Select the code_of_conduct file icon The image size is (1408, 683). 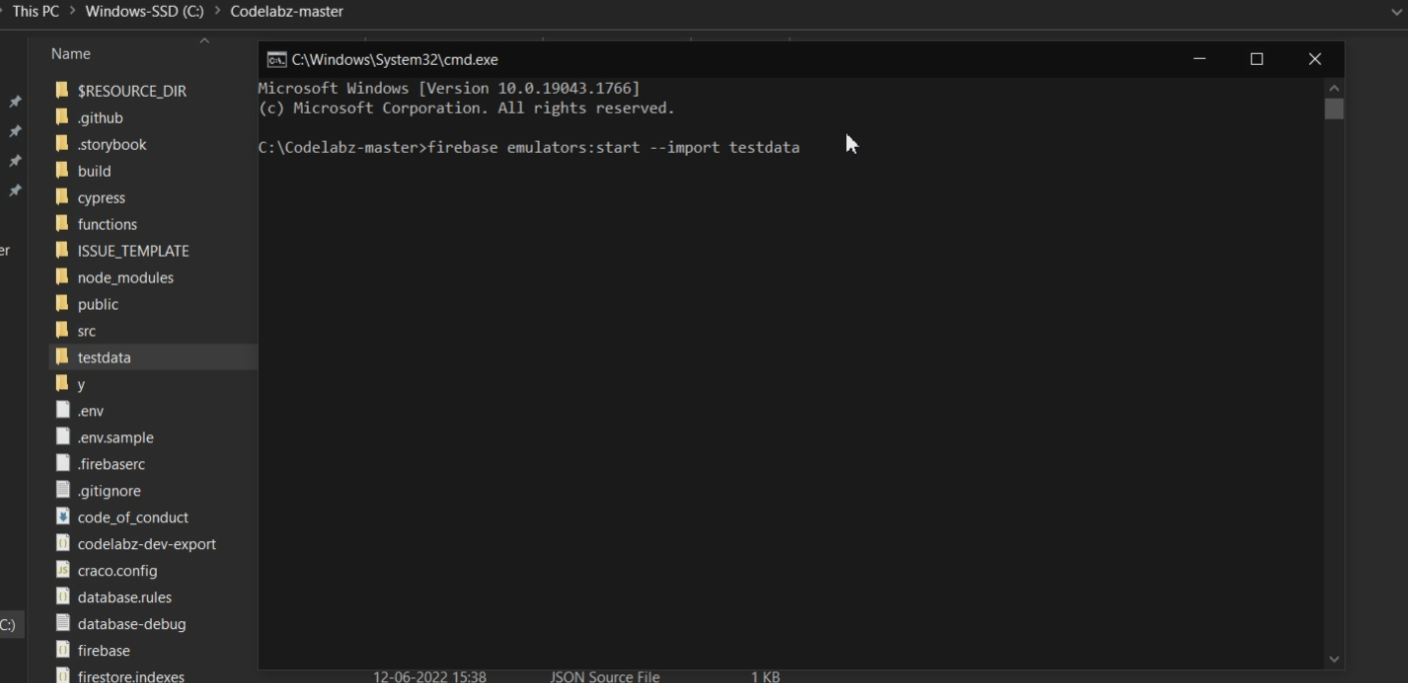coord(63,517)
